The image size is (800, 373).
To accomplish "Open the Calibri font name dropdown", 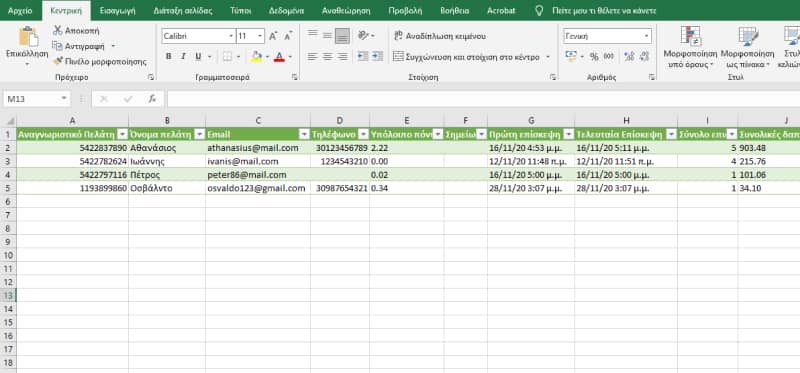I will click(231, 36).
